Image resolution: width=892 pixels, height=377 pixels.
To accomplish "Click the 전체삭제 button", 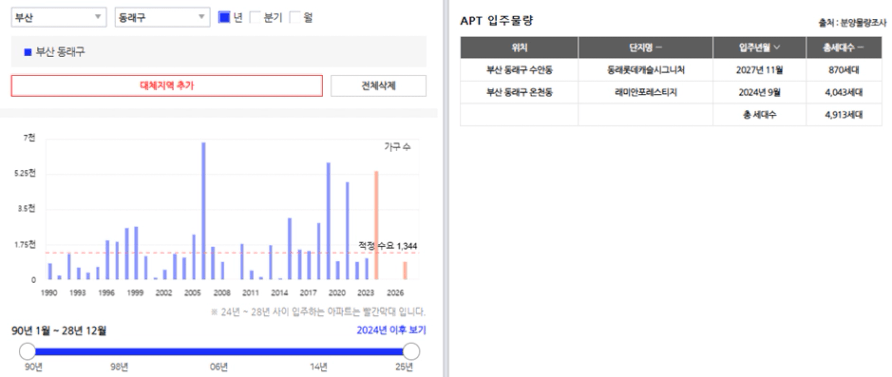I will (x=378, y=86).
